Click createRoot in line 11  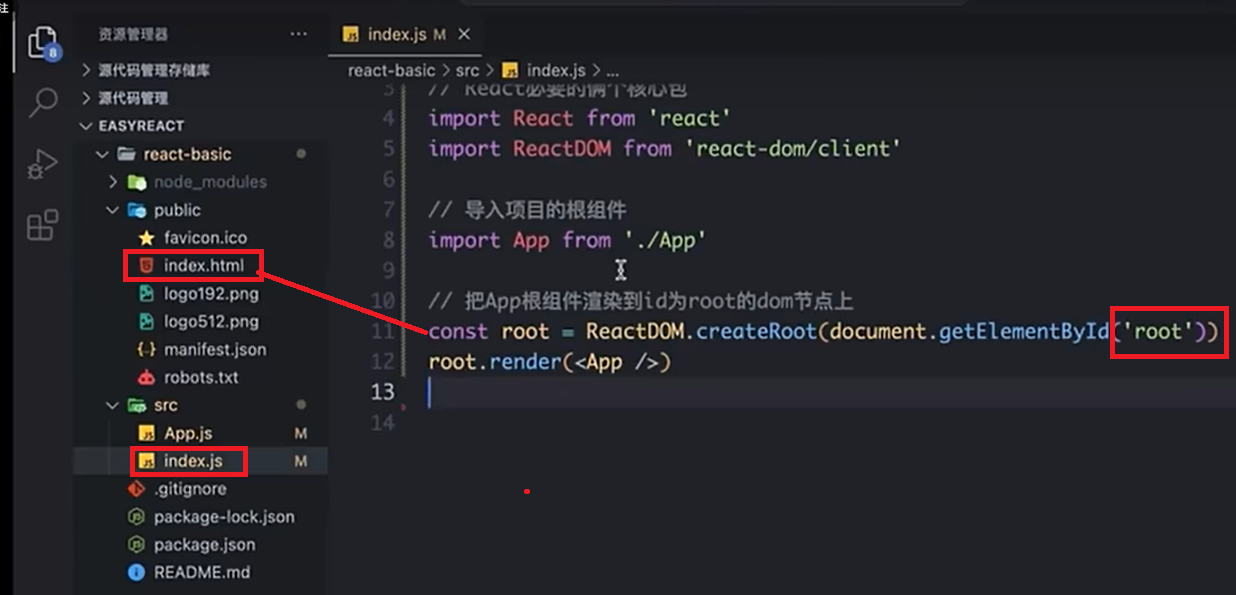(756, 331)
